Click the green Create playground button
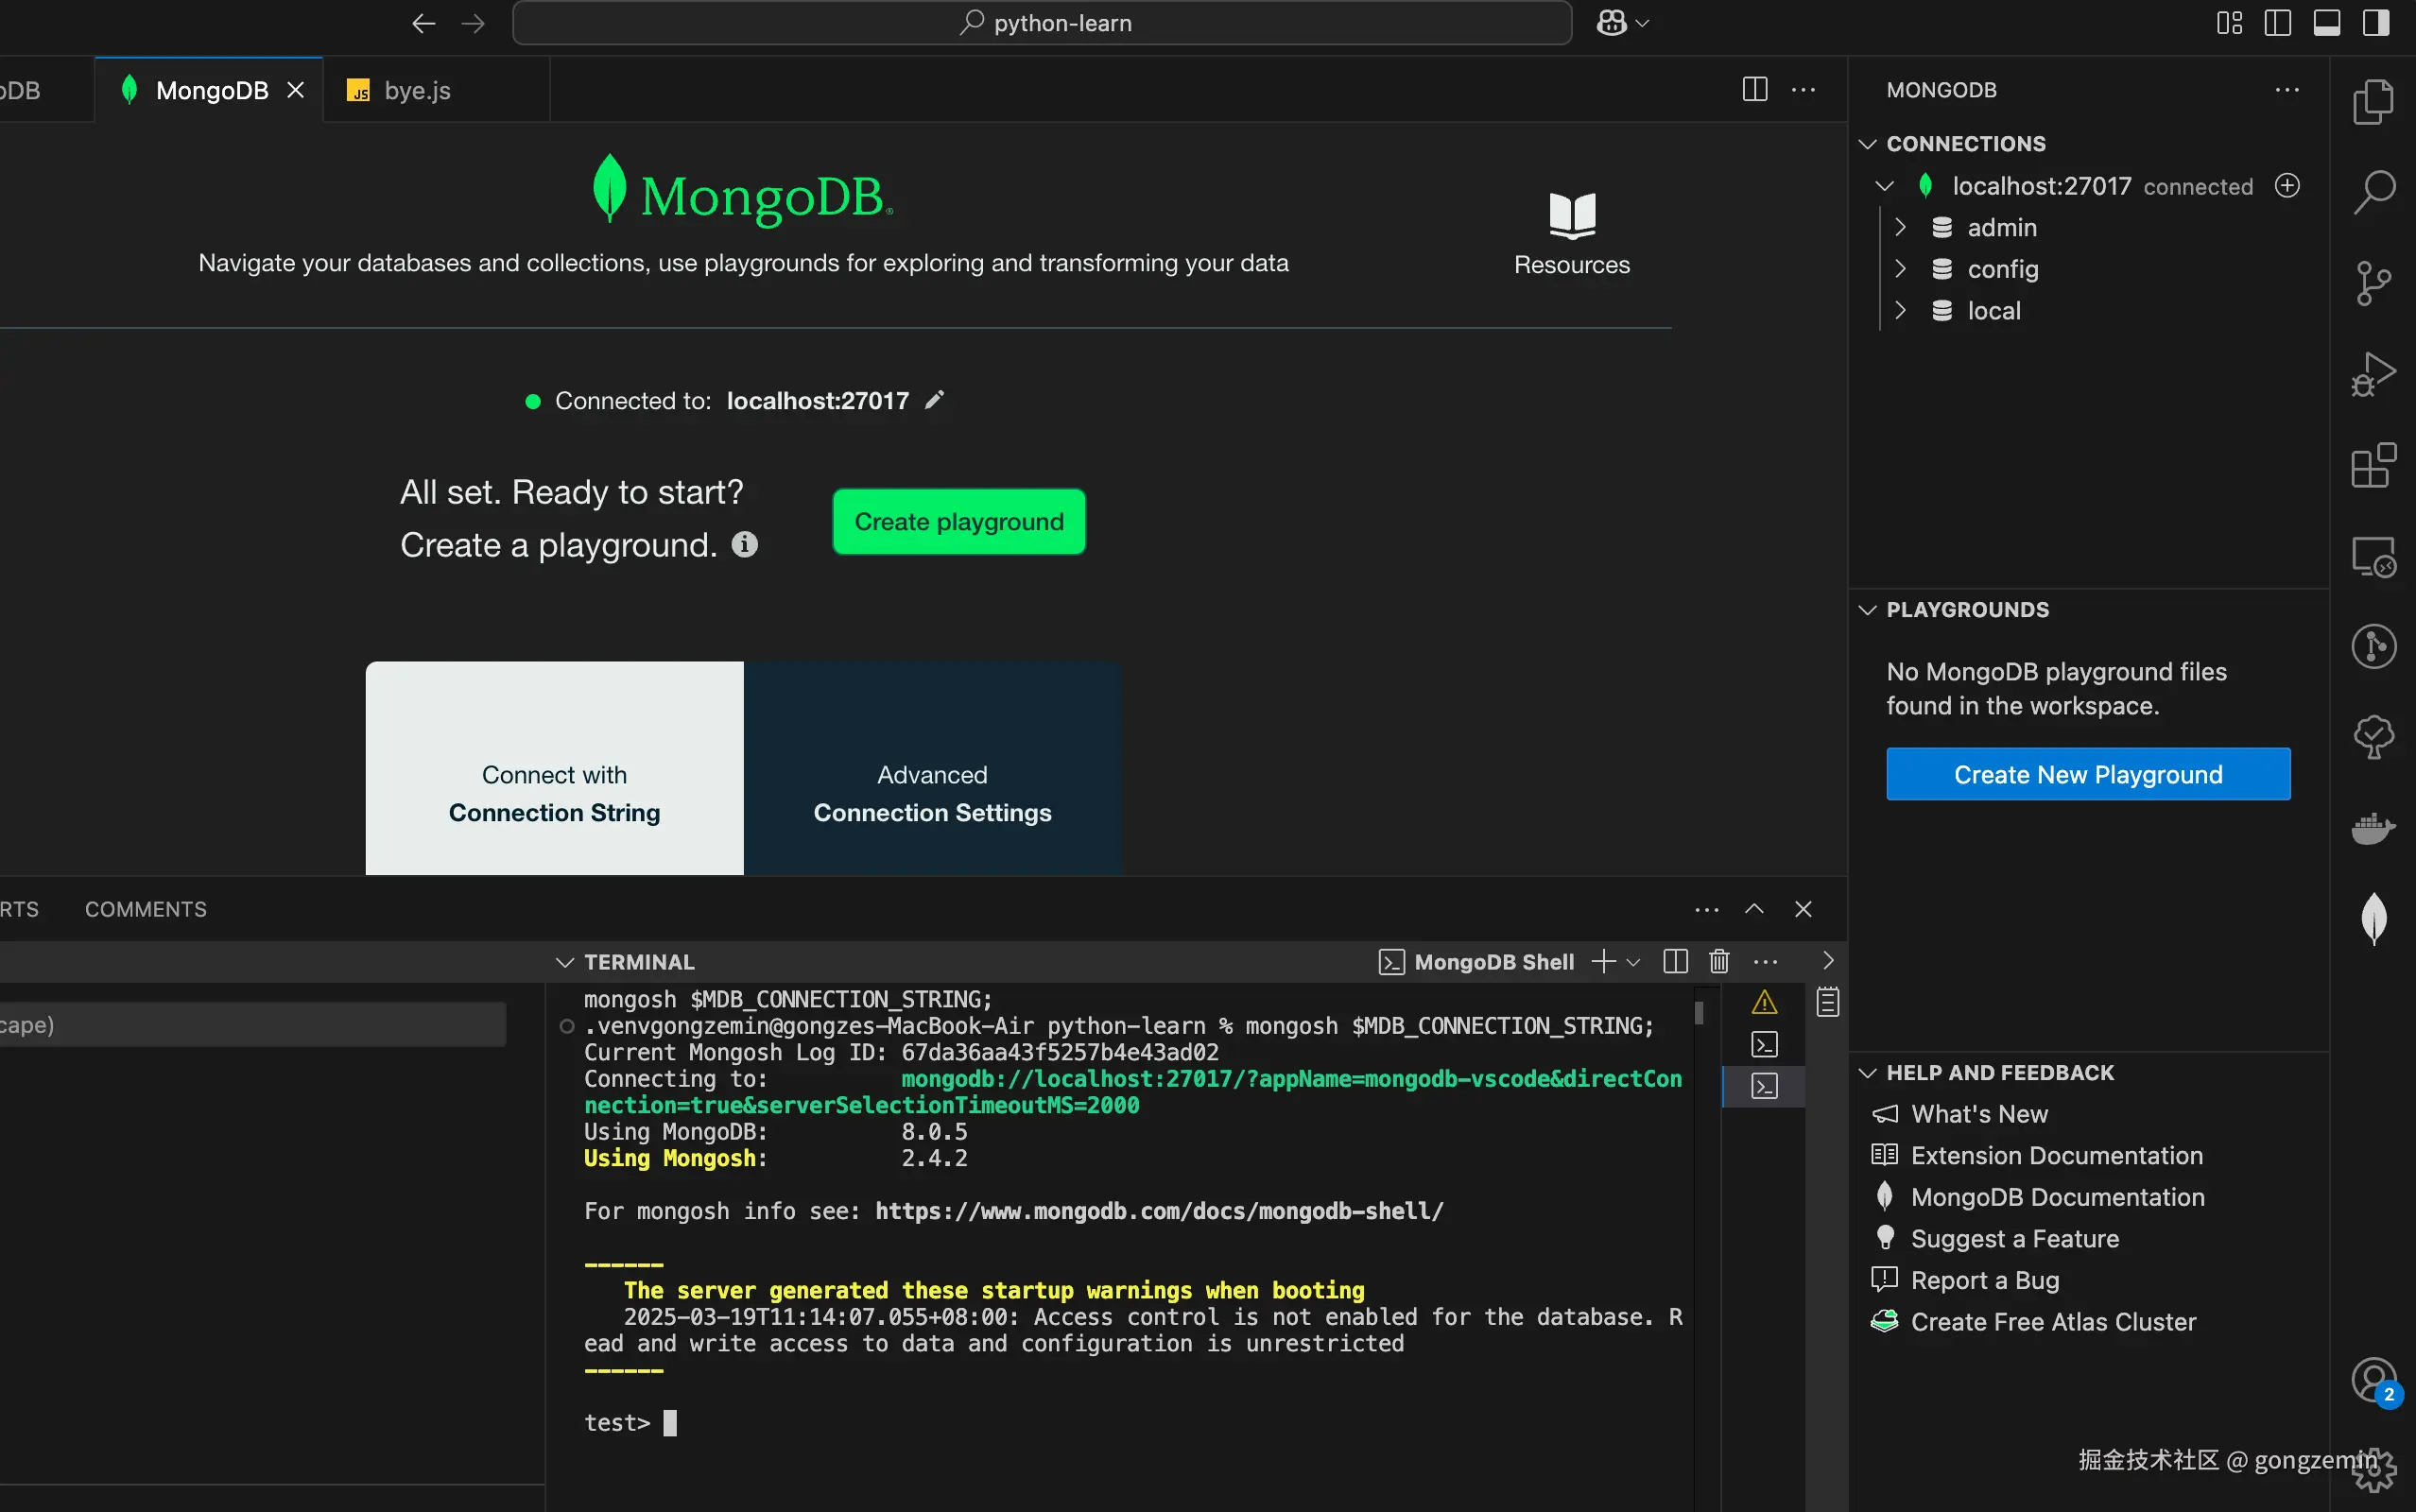 pyautogui.click(x=959, y=521)
